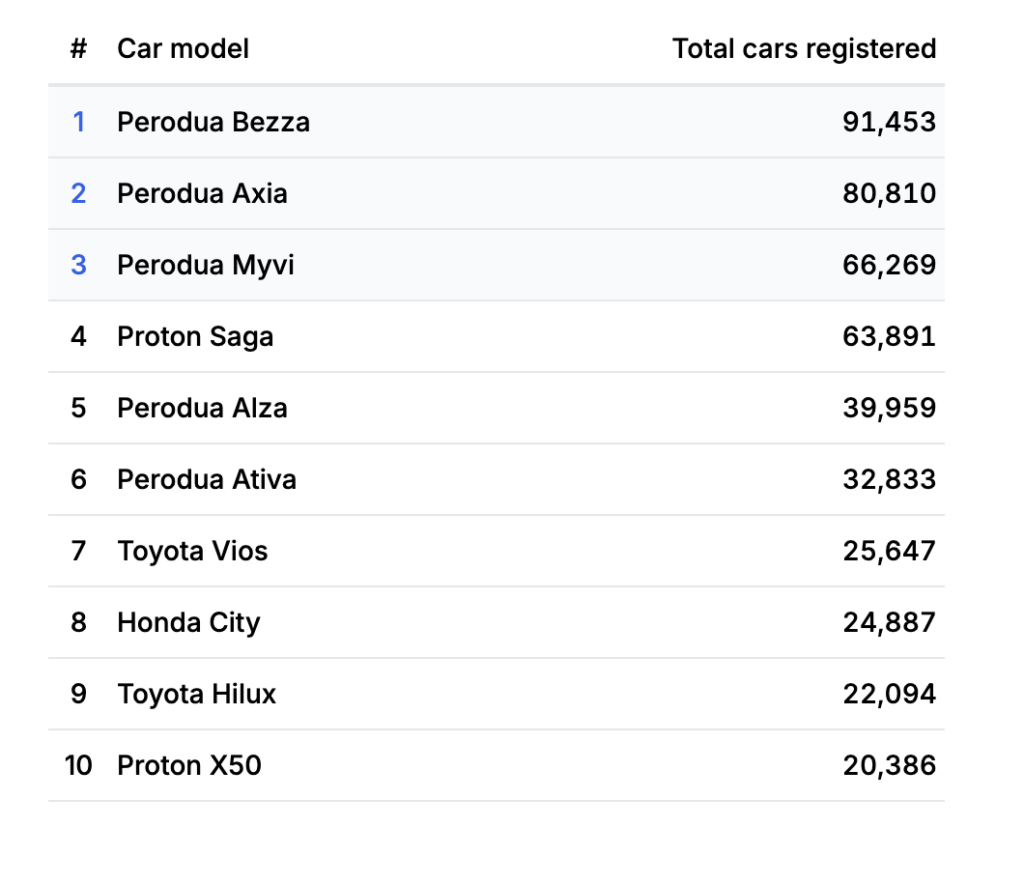Click the blue rank number 2
The height and width of the screenshot is (885, 1024).
[78, 193]
